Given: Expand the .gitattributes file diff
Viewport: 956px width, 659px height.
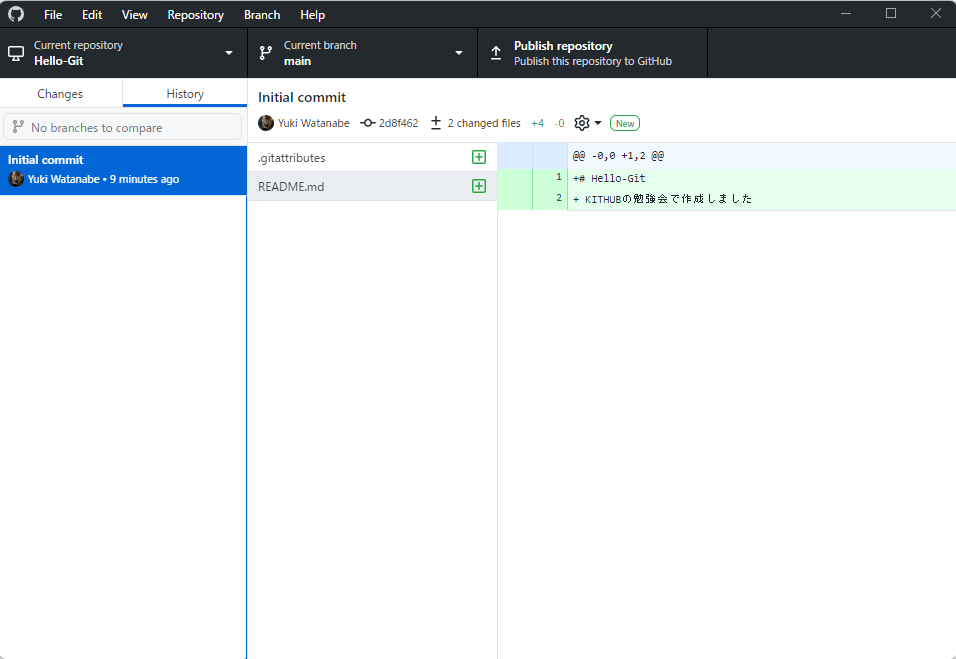Looking at the screenshot, I should pos(479,157).
